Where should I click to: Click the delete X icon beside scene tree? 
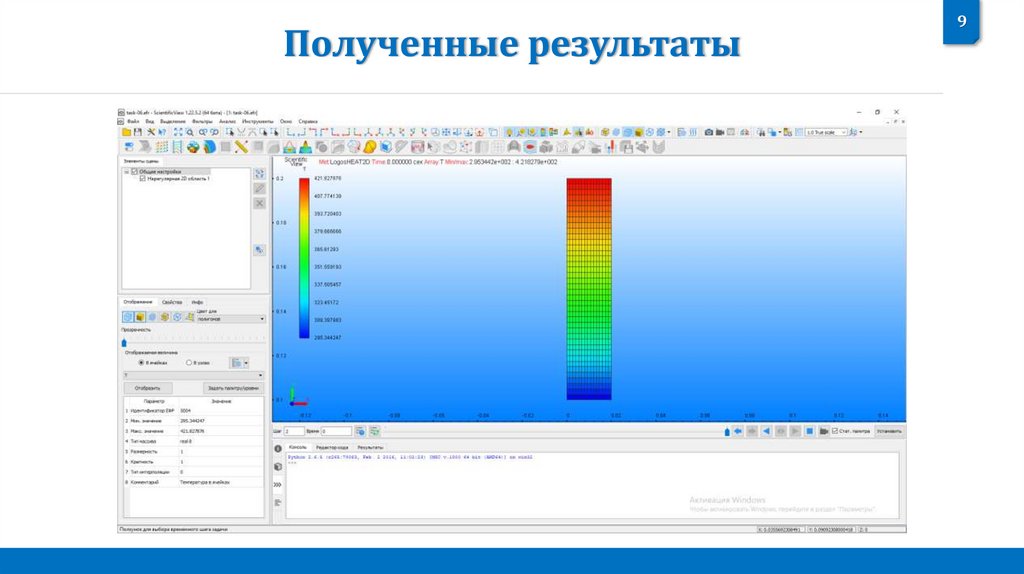click(x=259, y=203)
